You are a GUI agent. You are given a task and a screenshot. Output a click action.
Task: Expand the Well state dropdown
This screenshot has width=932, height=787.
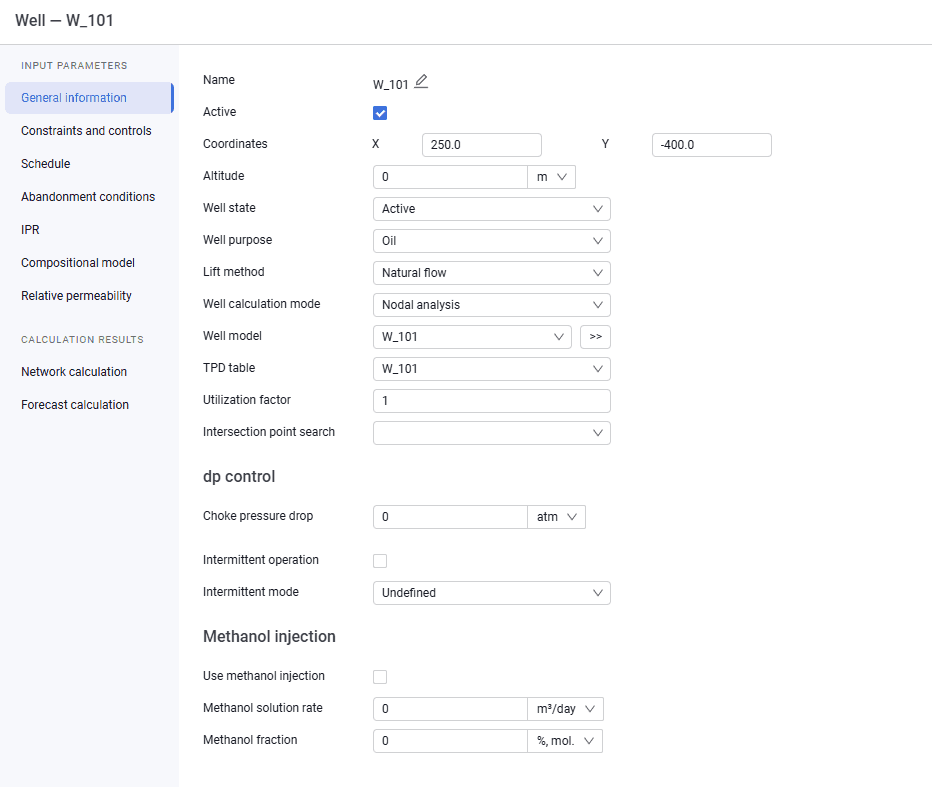[492, 209]
